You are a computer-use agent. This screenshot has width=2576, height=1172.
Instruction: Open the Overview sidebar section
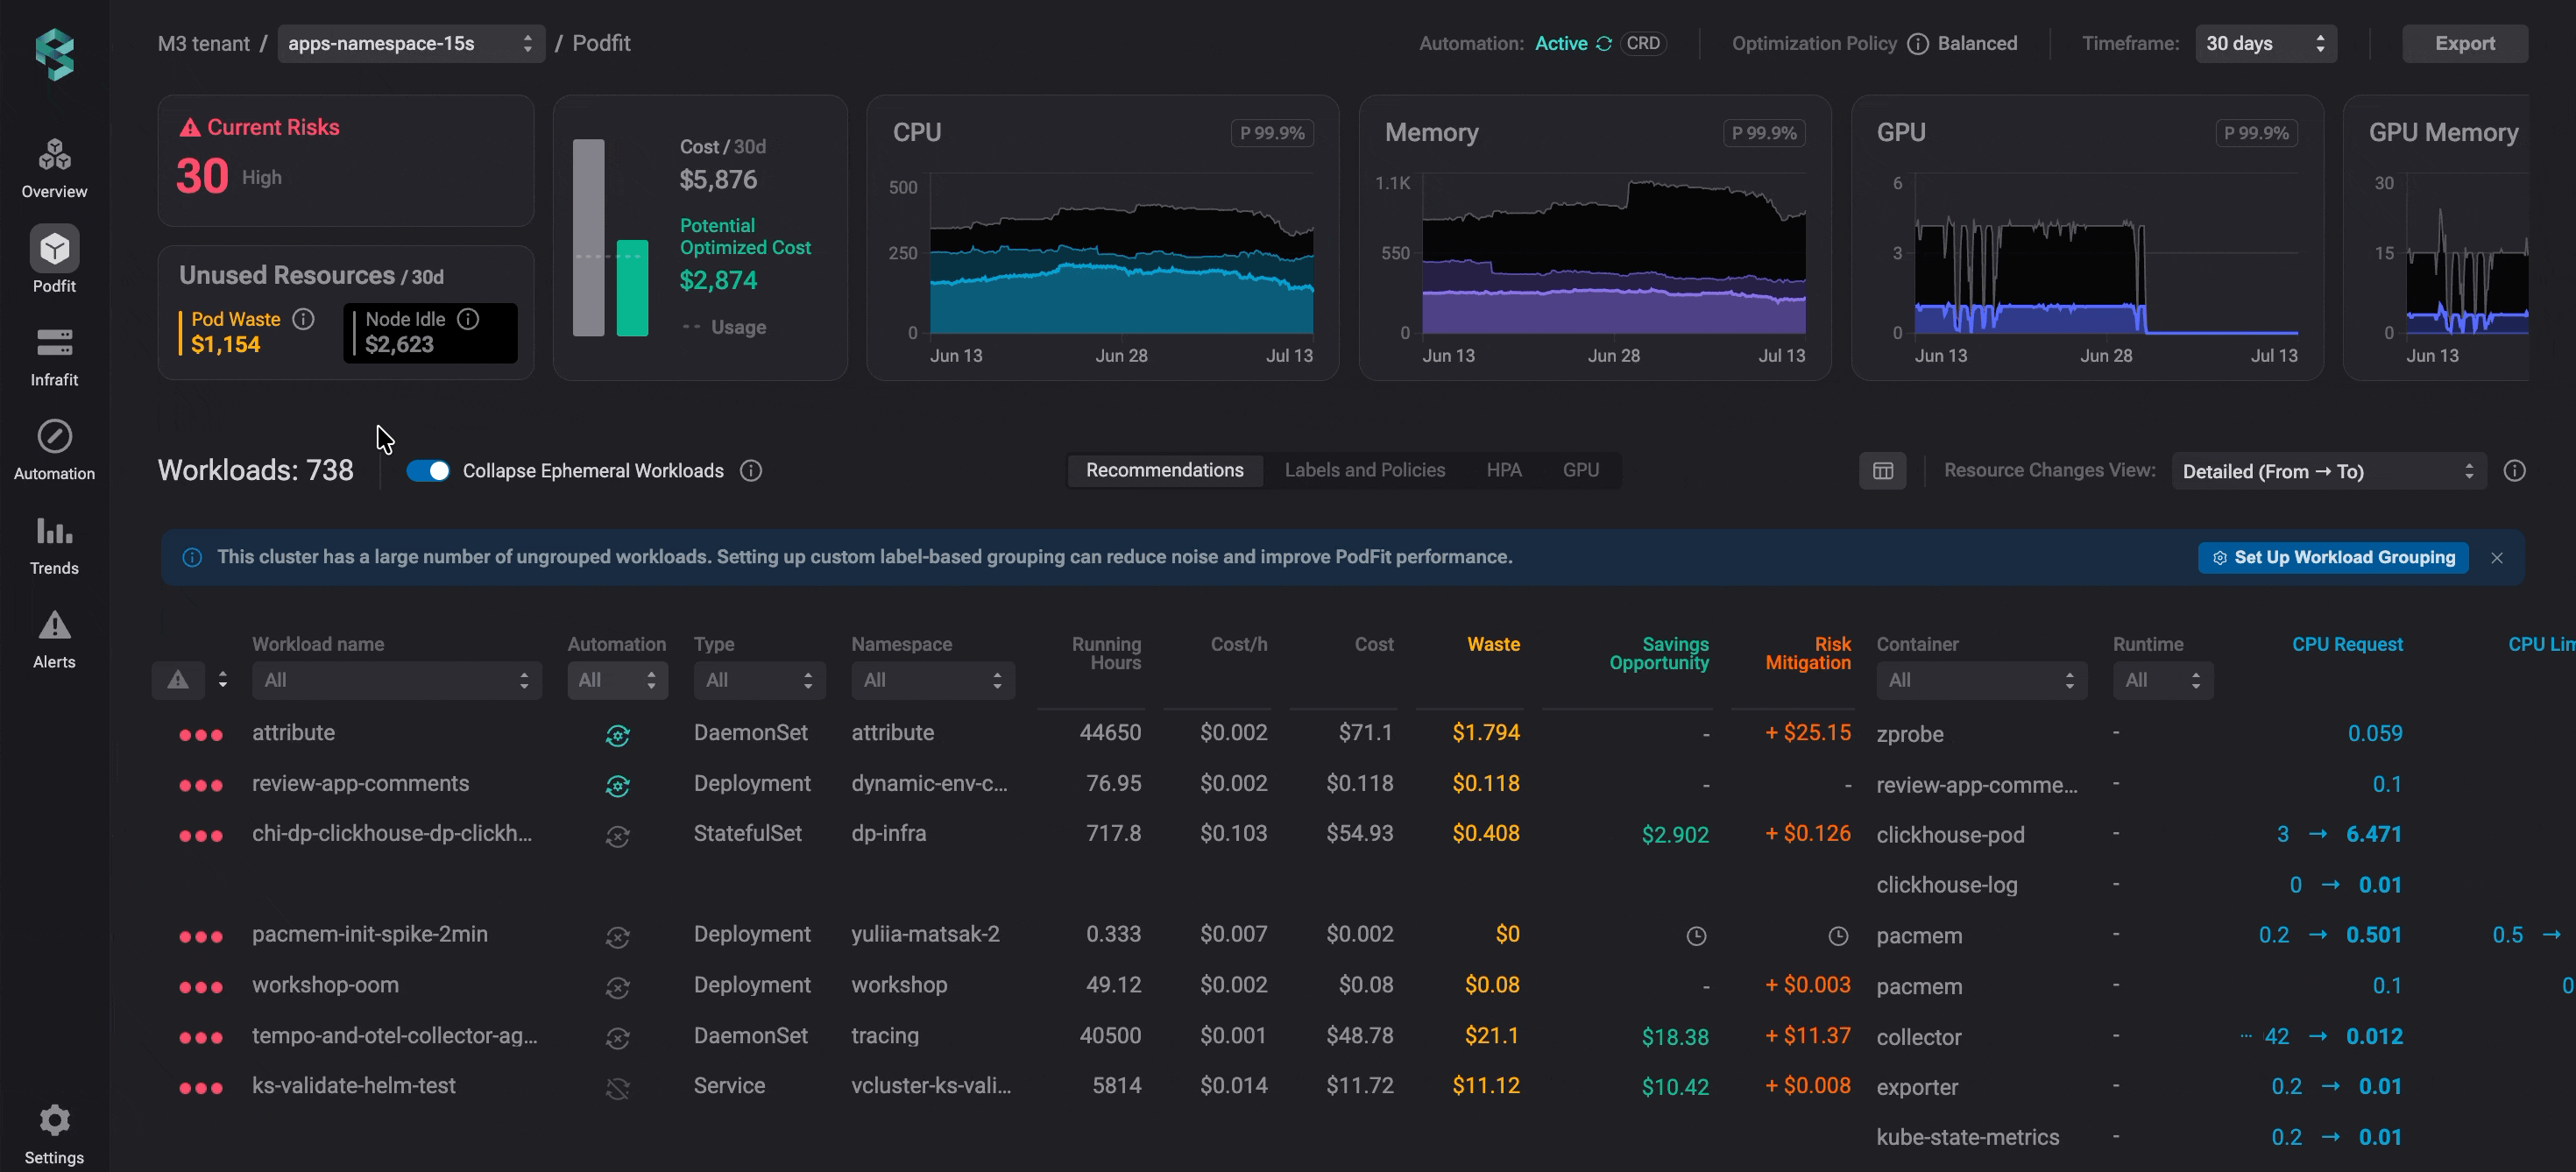(54, 168)
